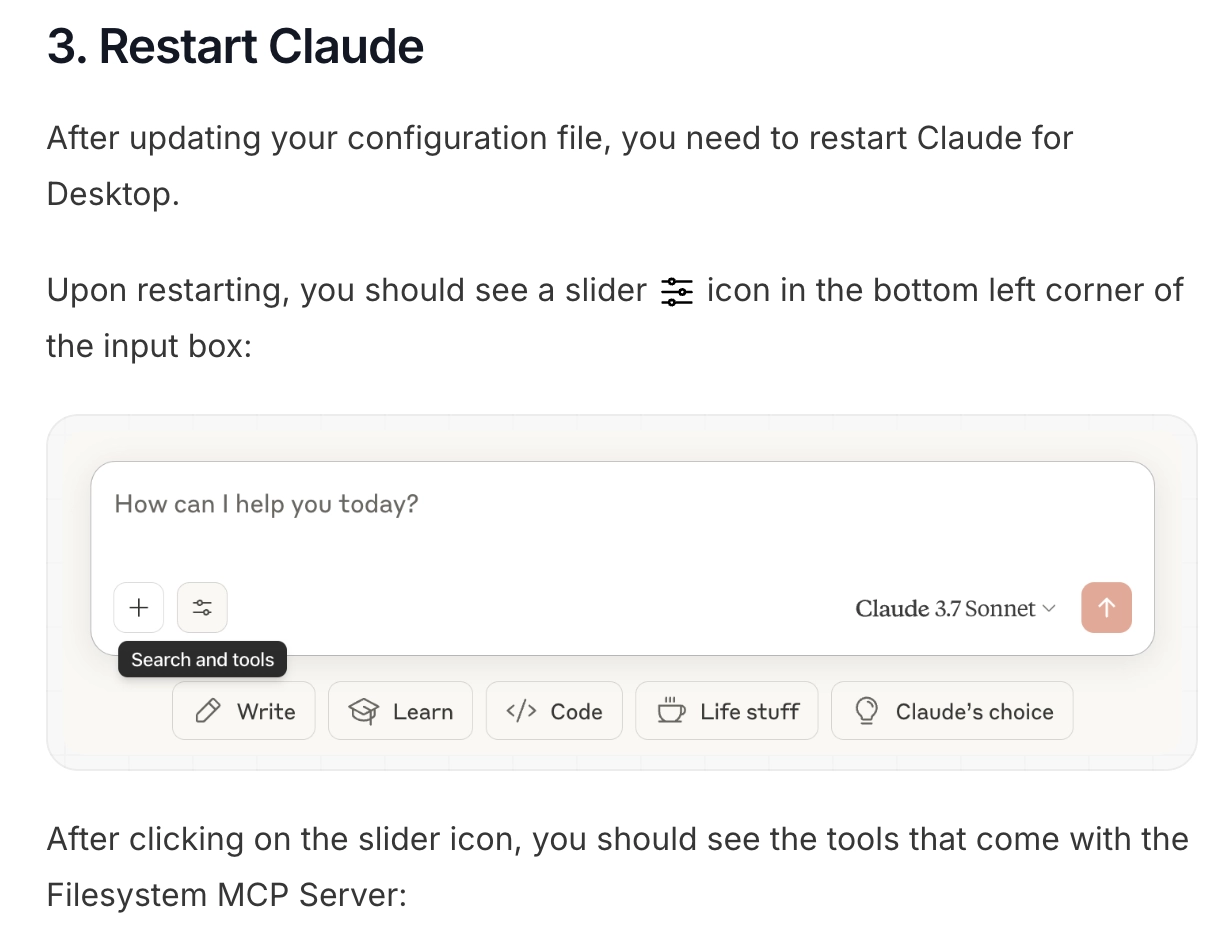The image size is (1222, 926).
Task: Click the lightbulb Claude's choice icon
Action: (867, 711)
